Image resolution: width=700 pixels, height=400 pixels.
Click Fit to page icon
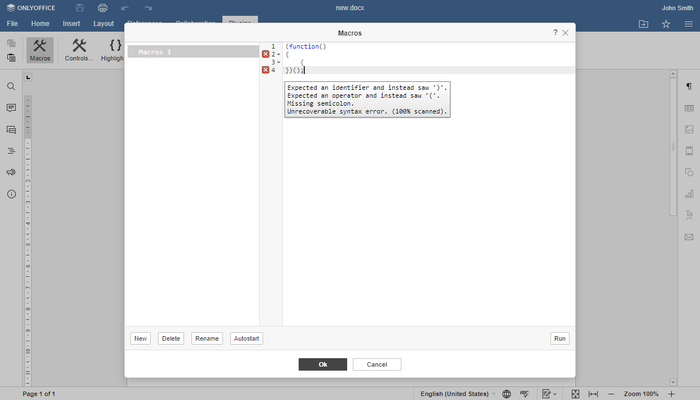(575, 394)
